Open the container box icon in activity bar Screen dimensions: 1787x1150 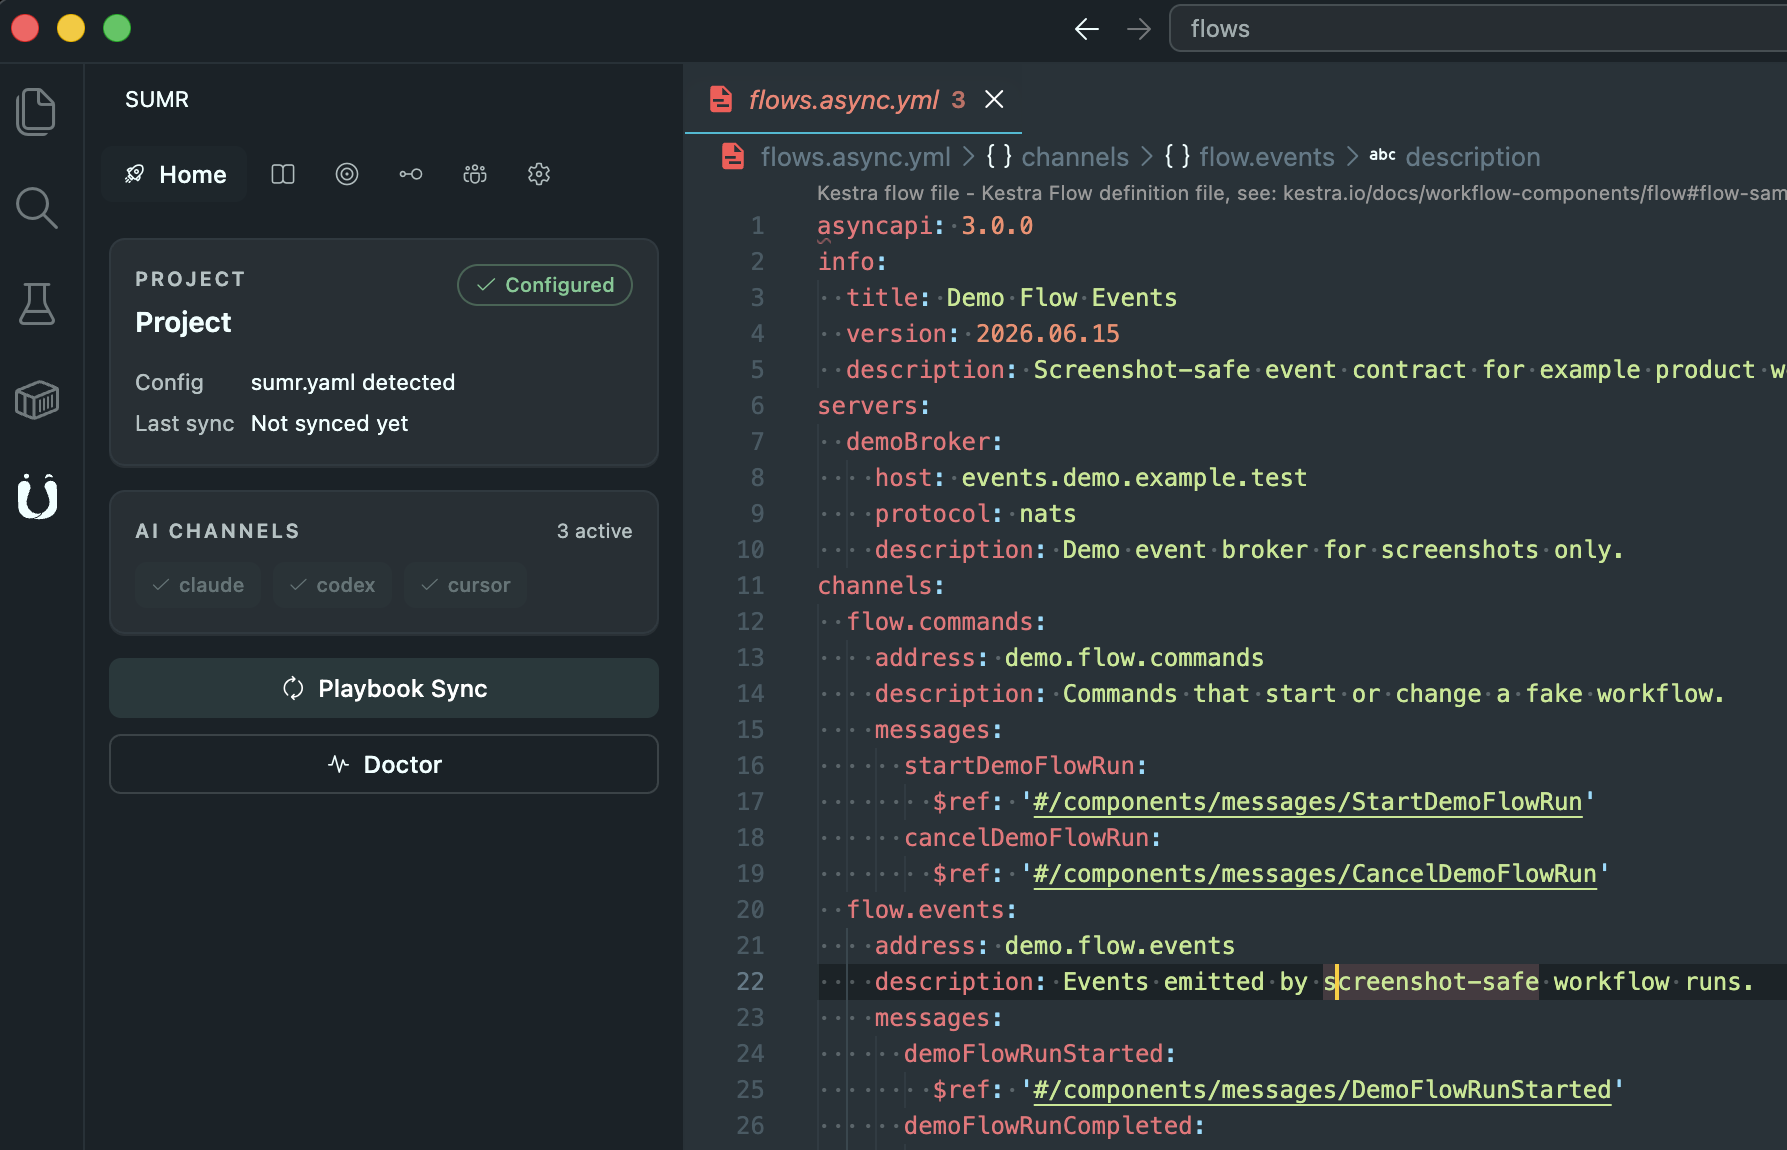[x=37, y=400]
